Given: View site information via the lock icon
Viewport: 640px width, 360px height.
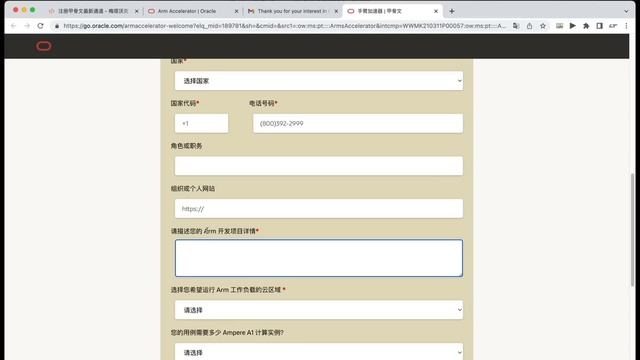Looking at the screenshot, I should [x=57, y=26].
